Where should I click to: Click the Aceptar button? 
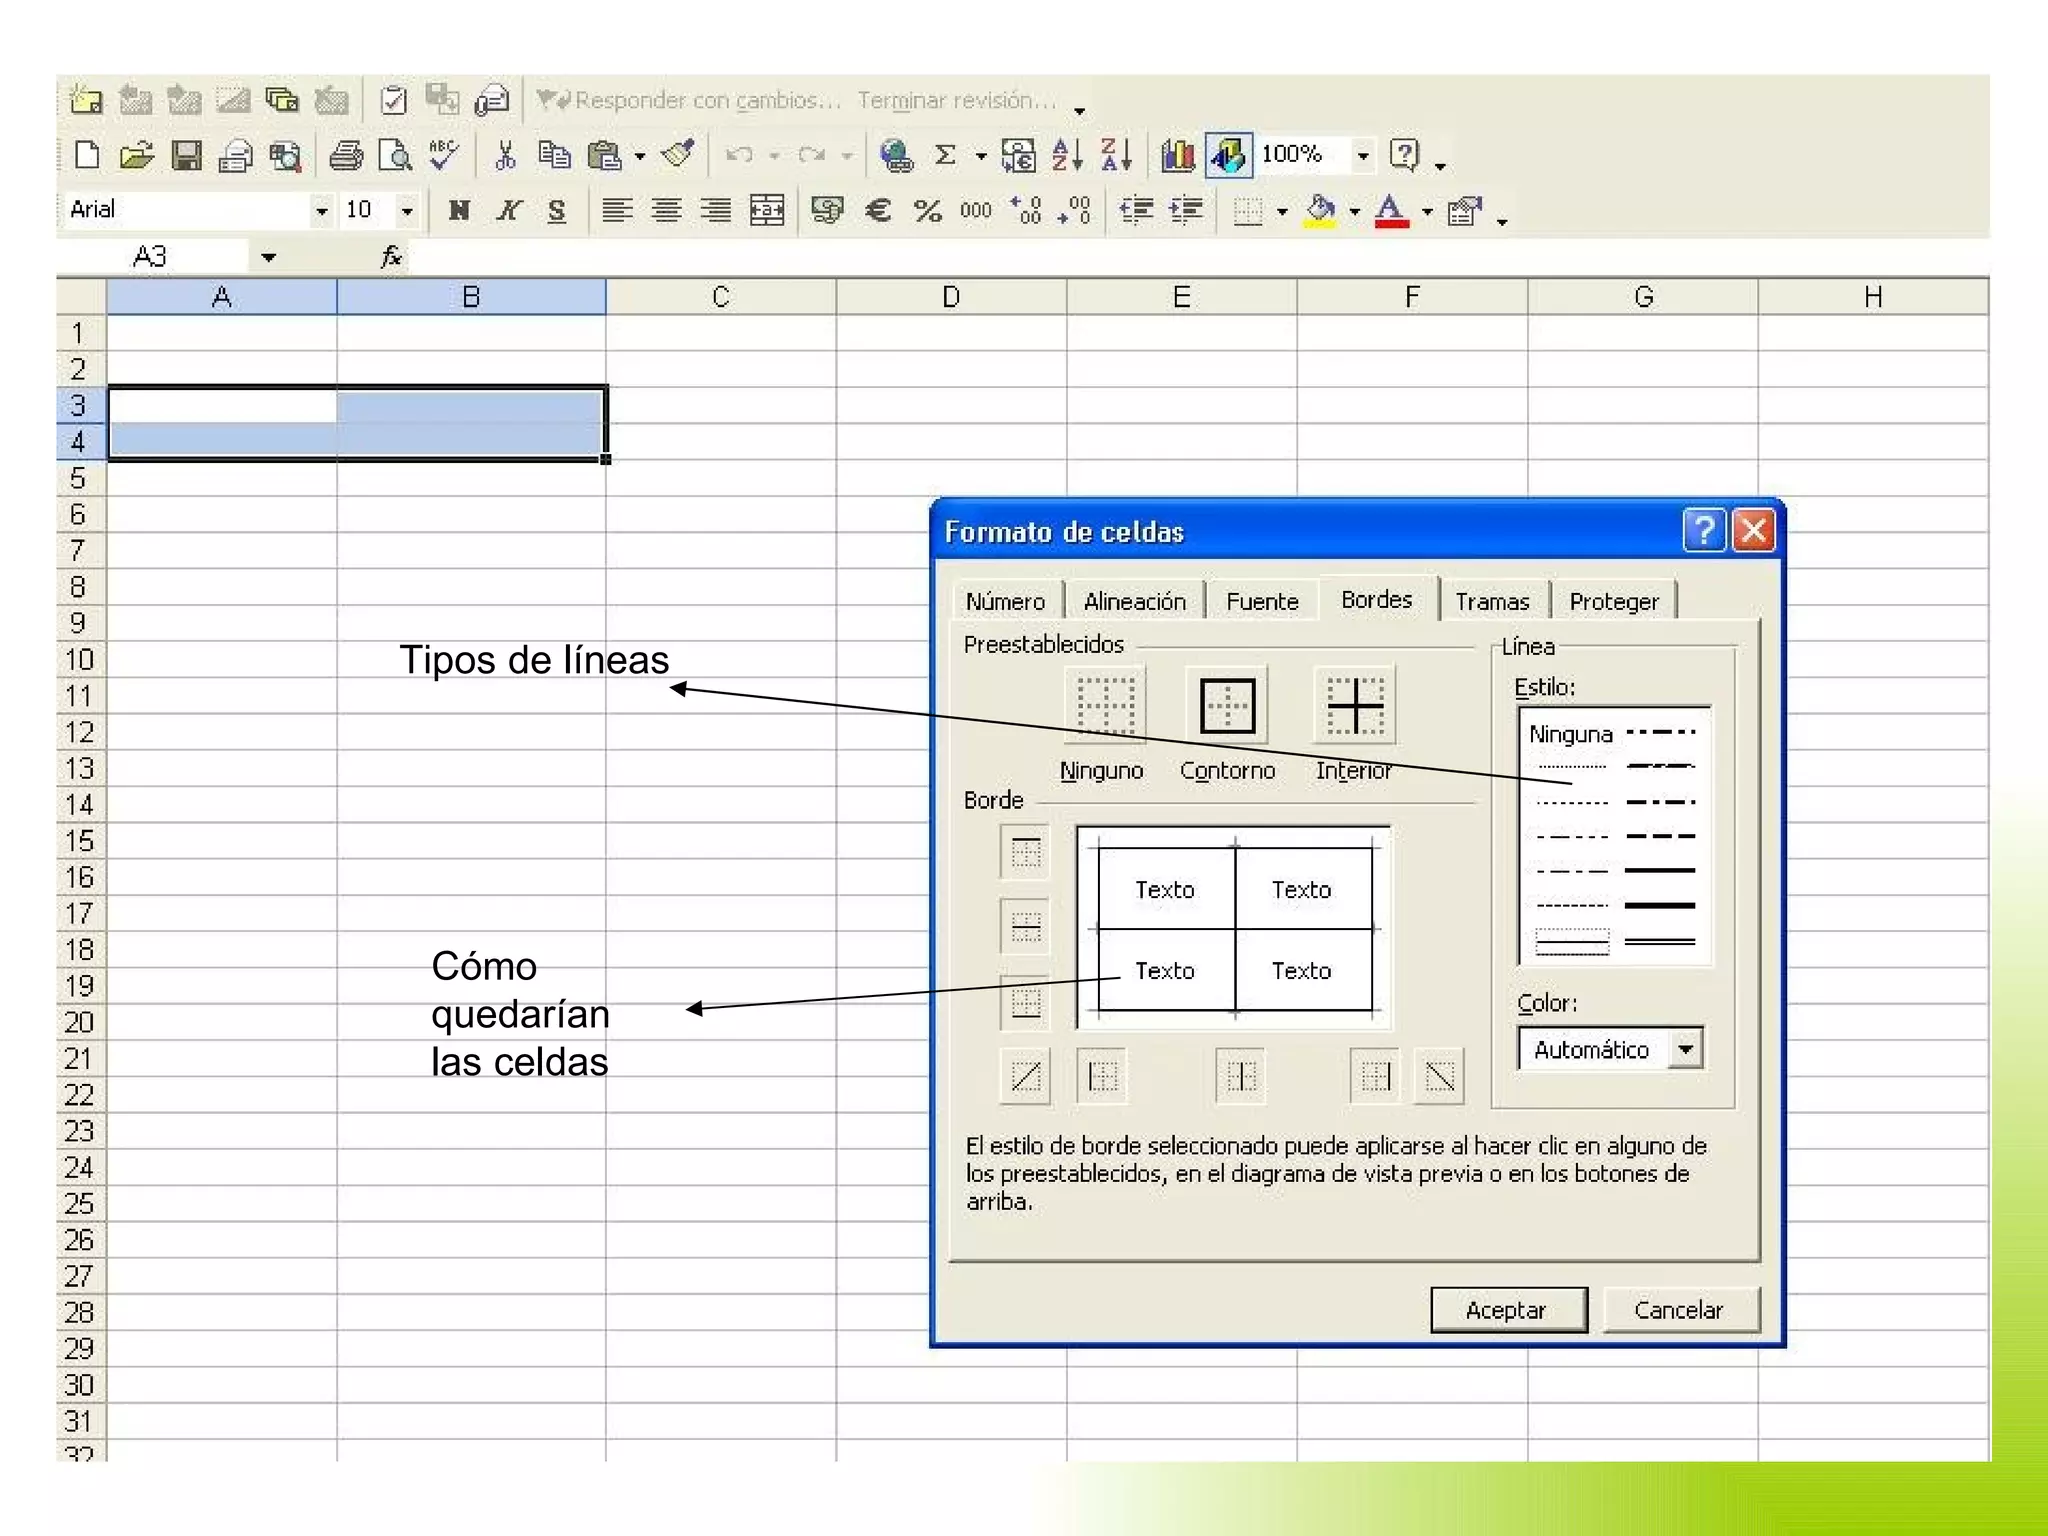click(x=1507, y=1309)
